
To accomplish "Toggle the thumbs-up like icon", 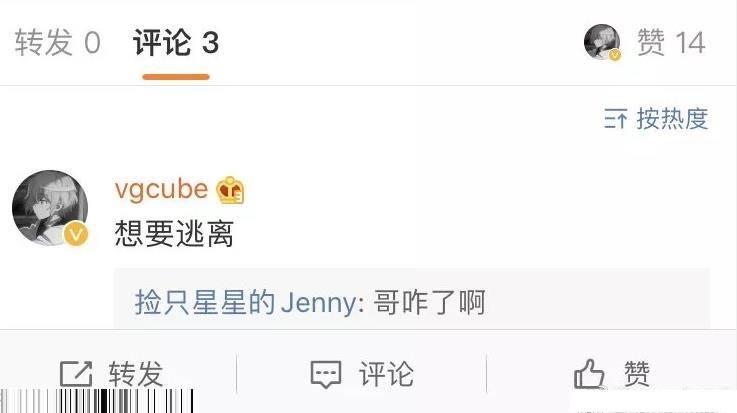I will [589, 374].
